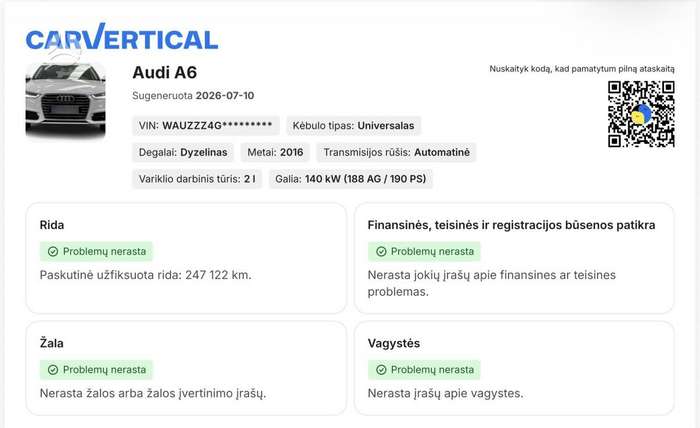The image size is (700, 428).
Task: Click the checkmark icon under Rida
Action: pyautogui.click(x=53, y=252)
